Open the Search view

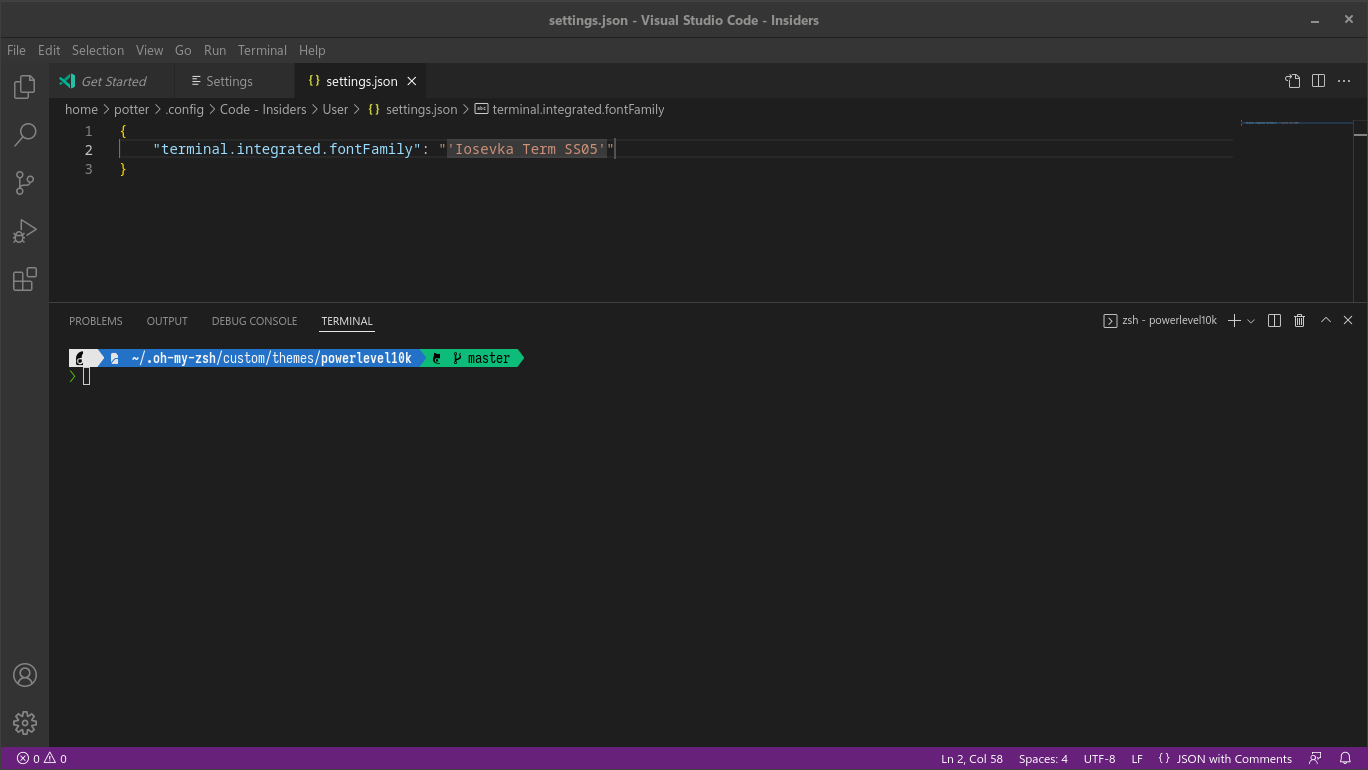(24, 134)
